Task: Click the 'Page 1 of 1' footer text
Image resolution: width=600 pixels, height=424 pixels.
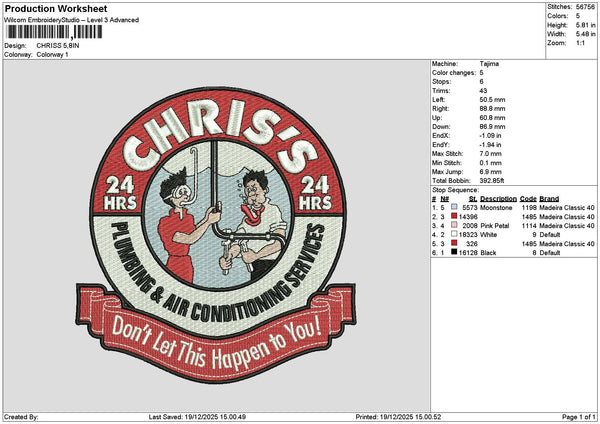Action: click(x=579, y=417)
